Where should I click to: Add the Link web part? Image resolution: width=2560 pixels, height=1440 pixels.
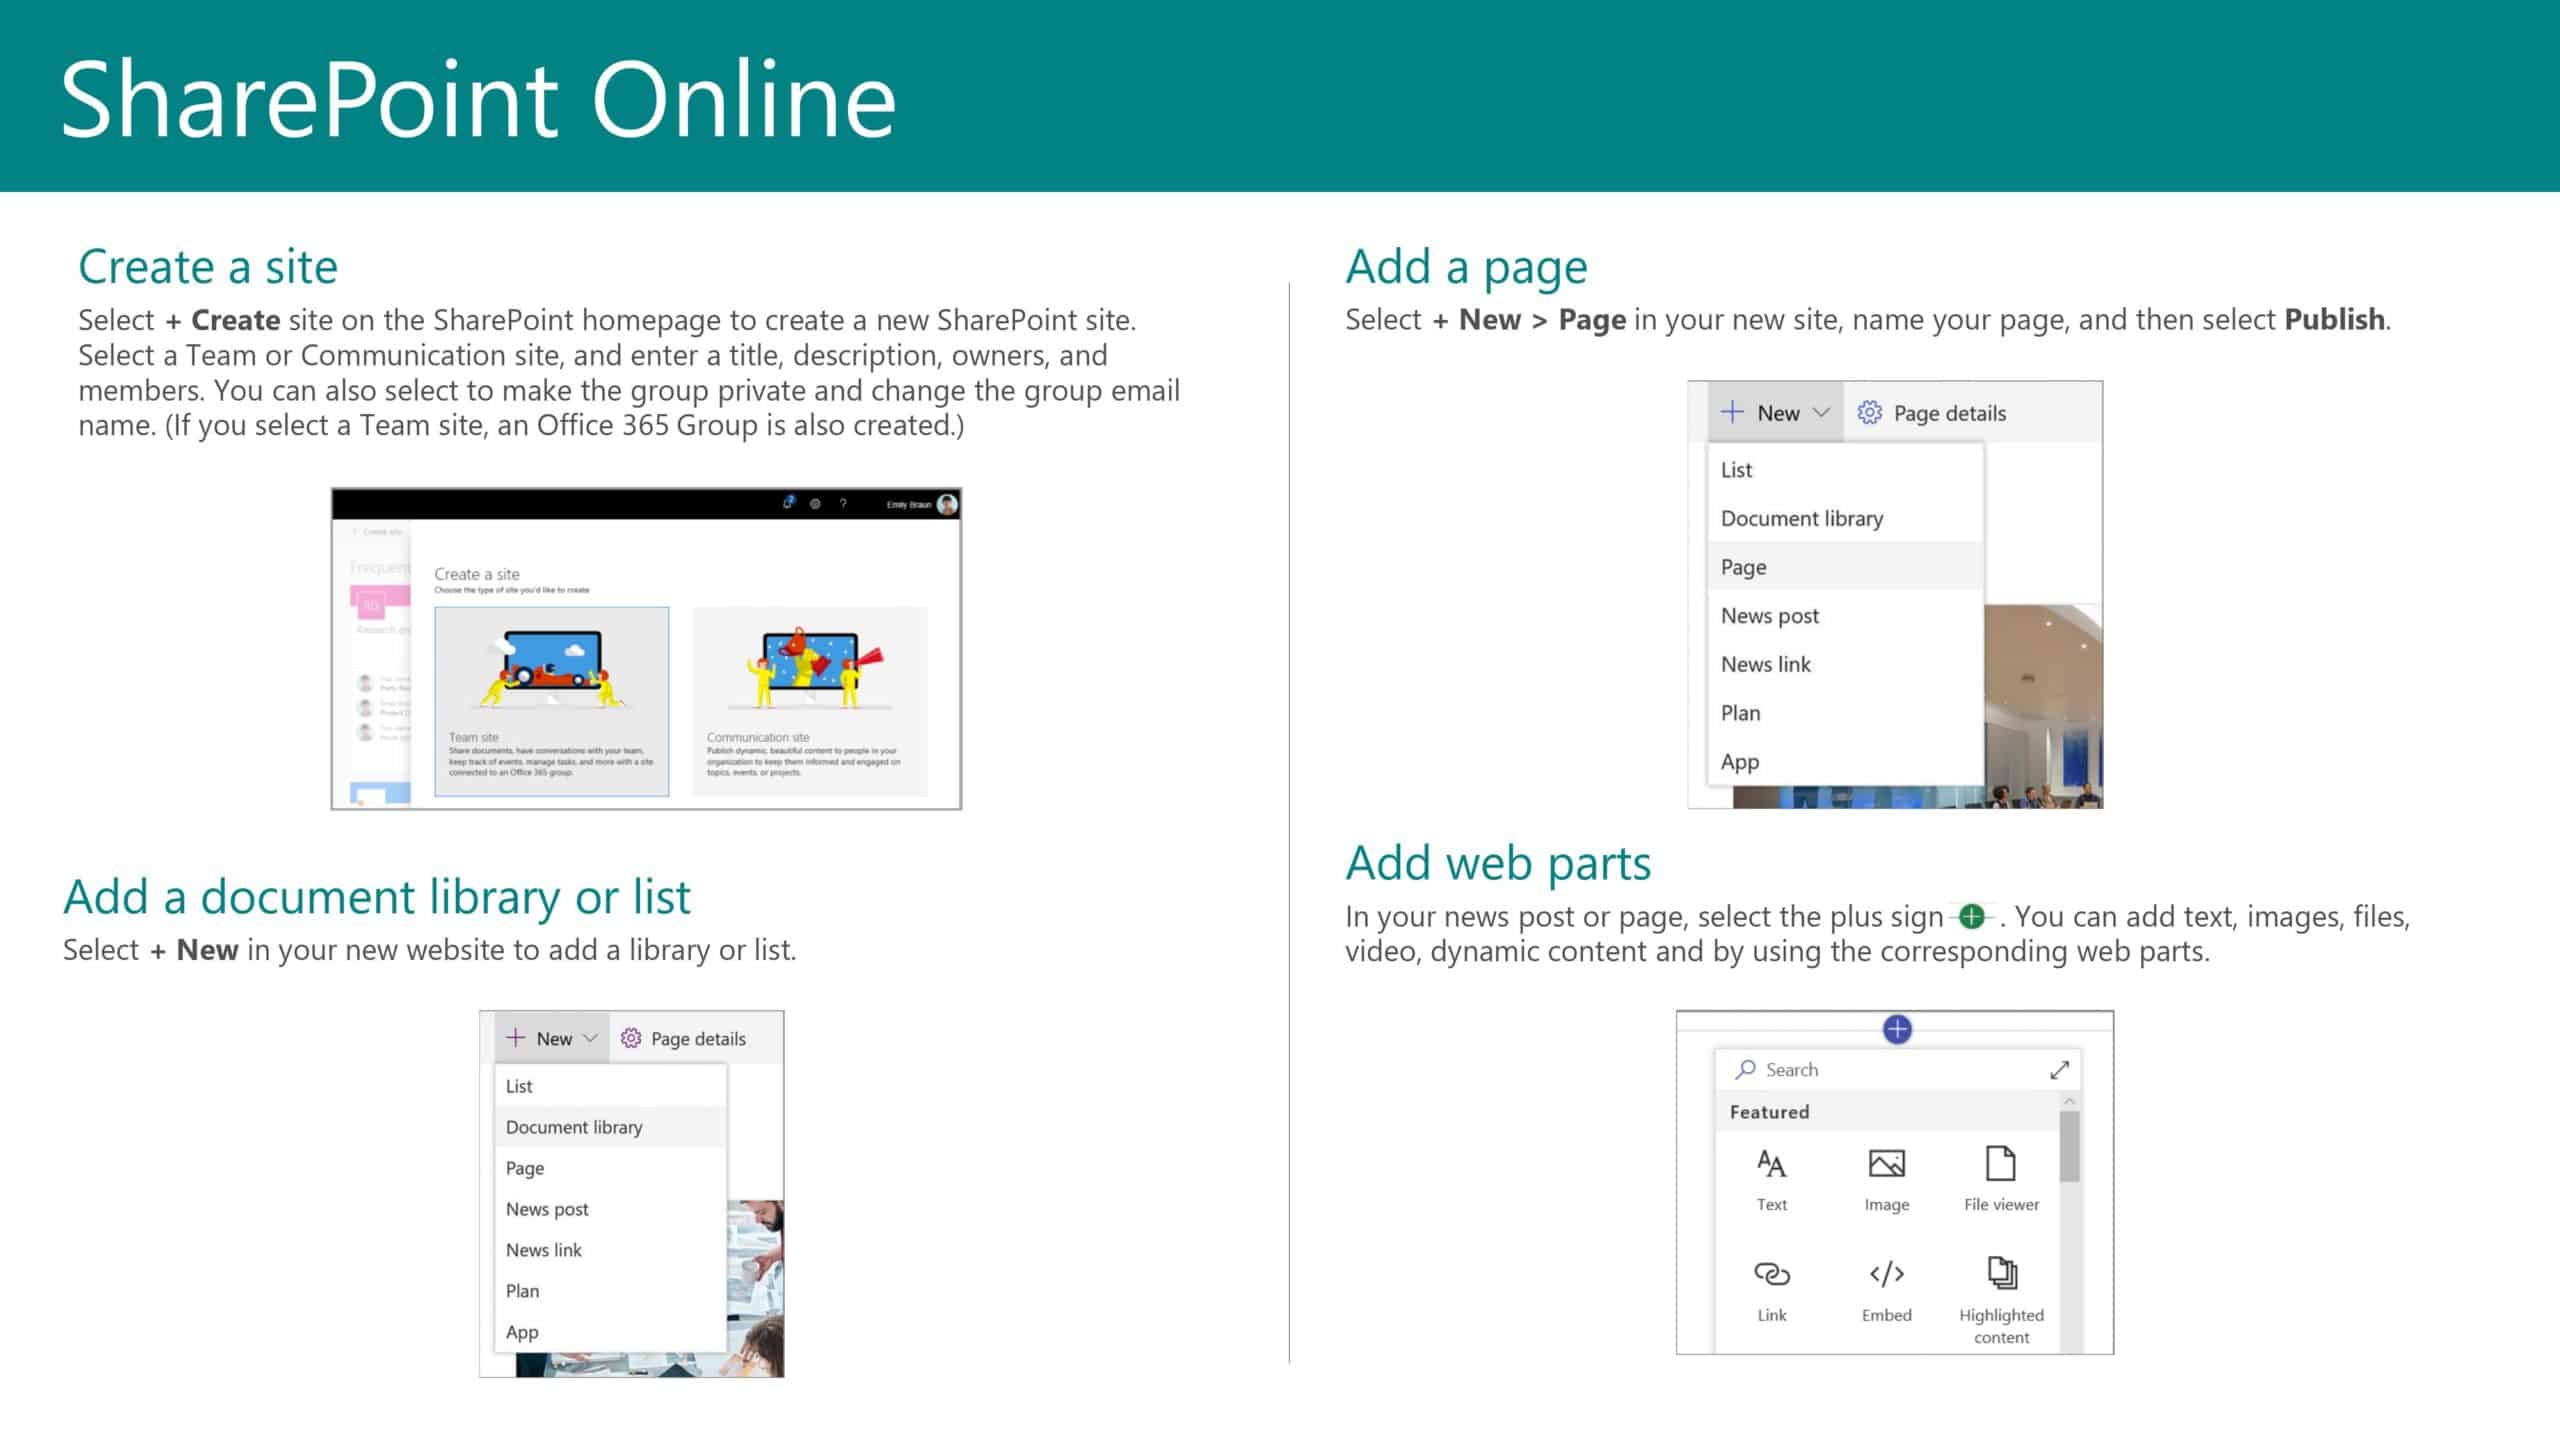click(1771, 1290)
